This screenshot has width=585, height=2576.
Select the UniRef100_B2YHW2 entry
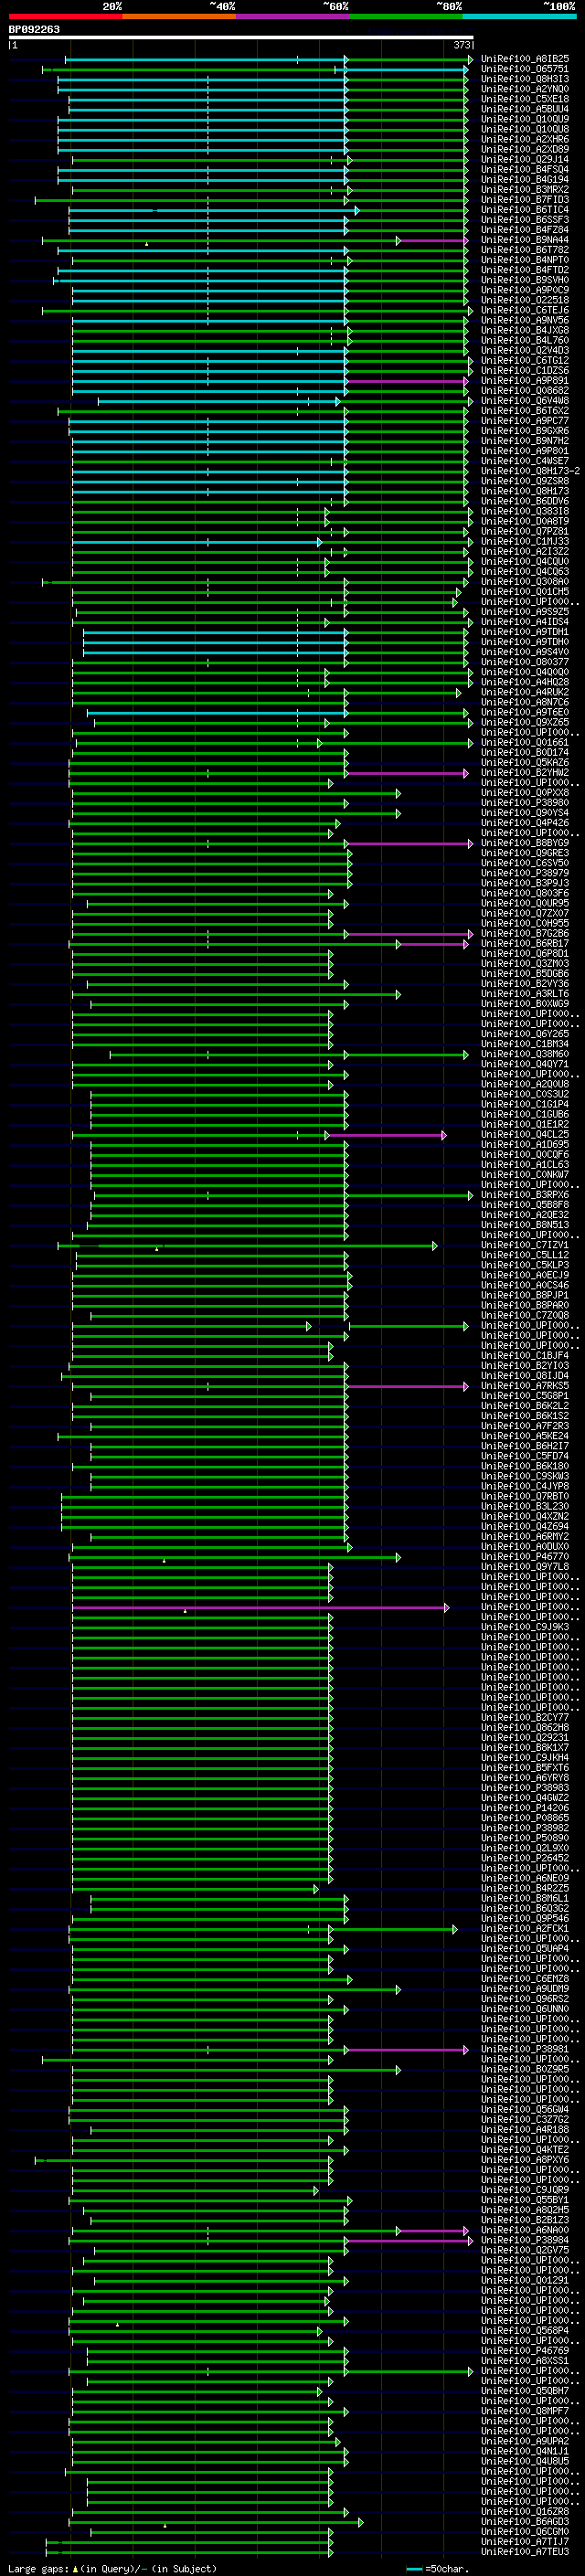pyautogui.click(x=525, y=772)
